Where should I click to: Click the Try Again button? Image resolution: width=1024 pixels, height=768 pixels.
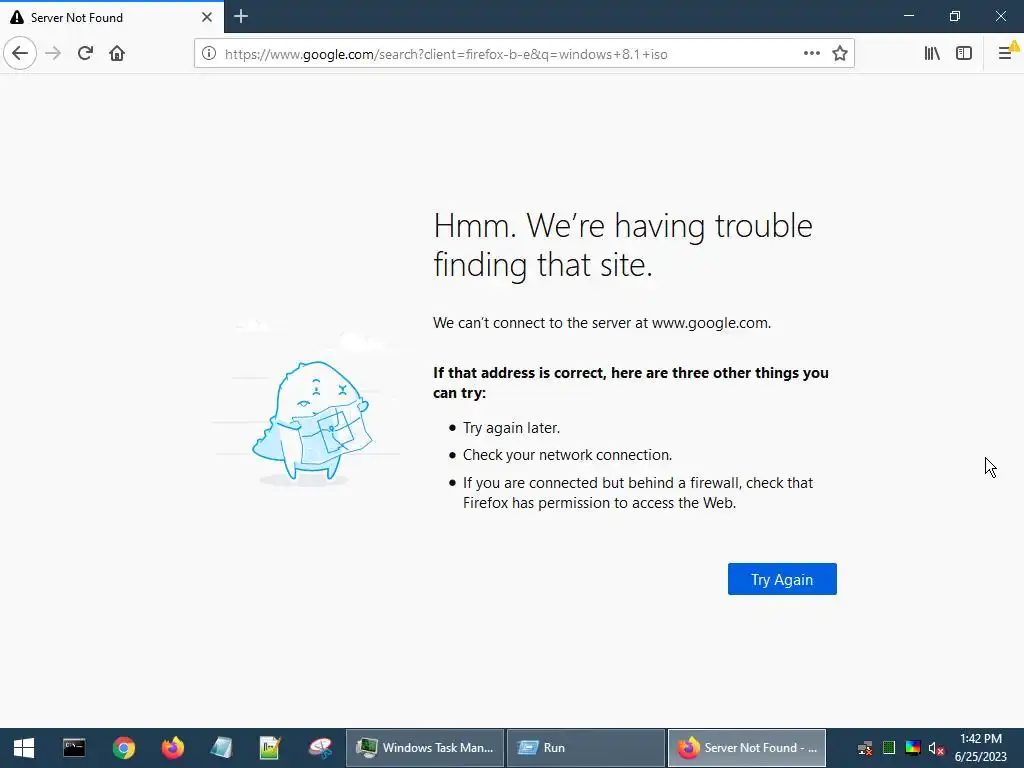[x=782, y=579]
